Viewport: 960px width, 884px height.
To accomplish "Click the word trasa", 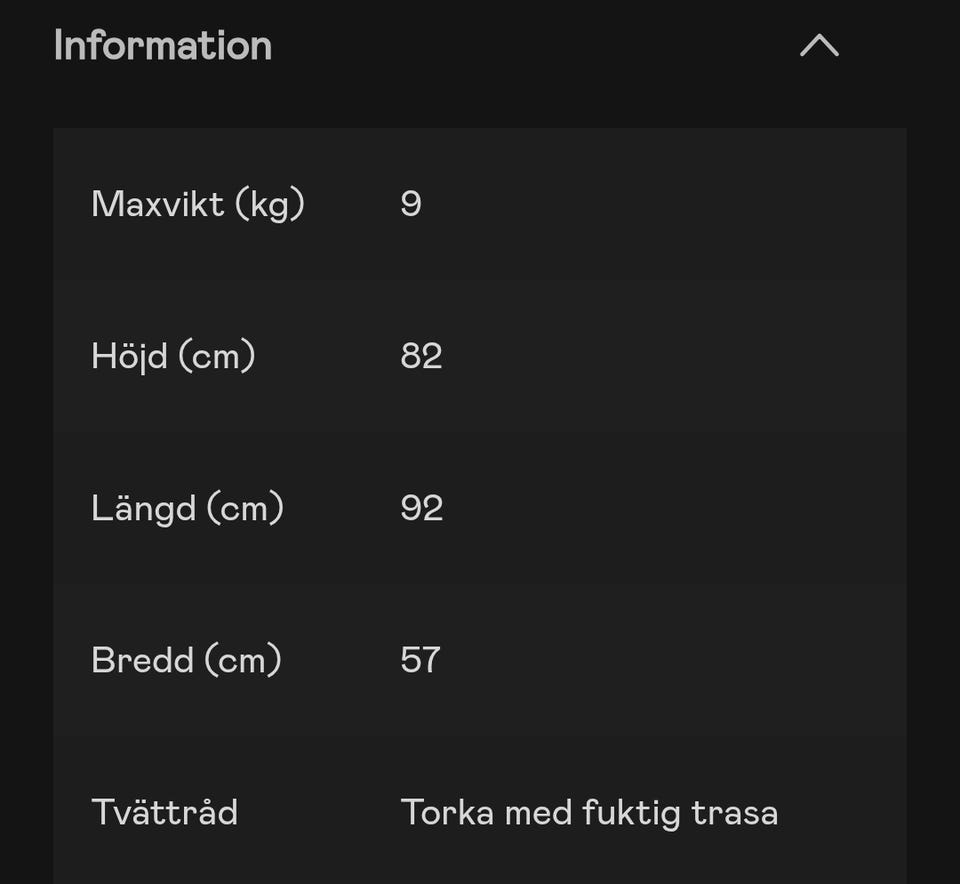I will click(735, 812).
